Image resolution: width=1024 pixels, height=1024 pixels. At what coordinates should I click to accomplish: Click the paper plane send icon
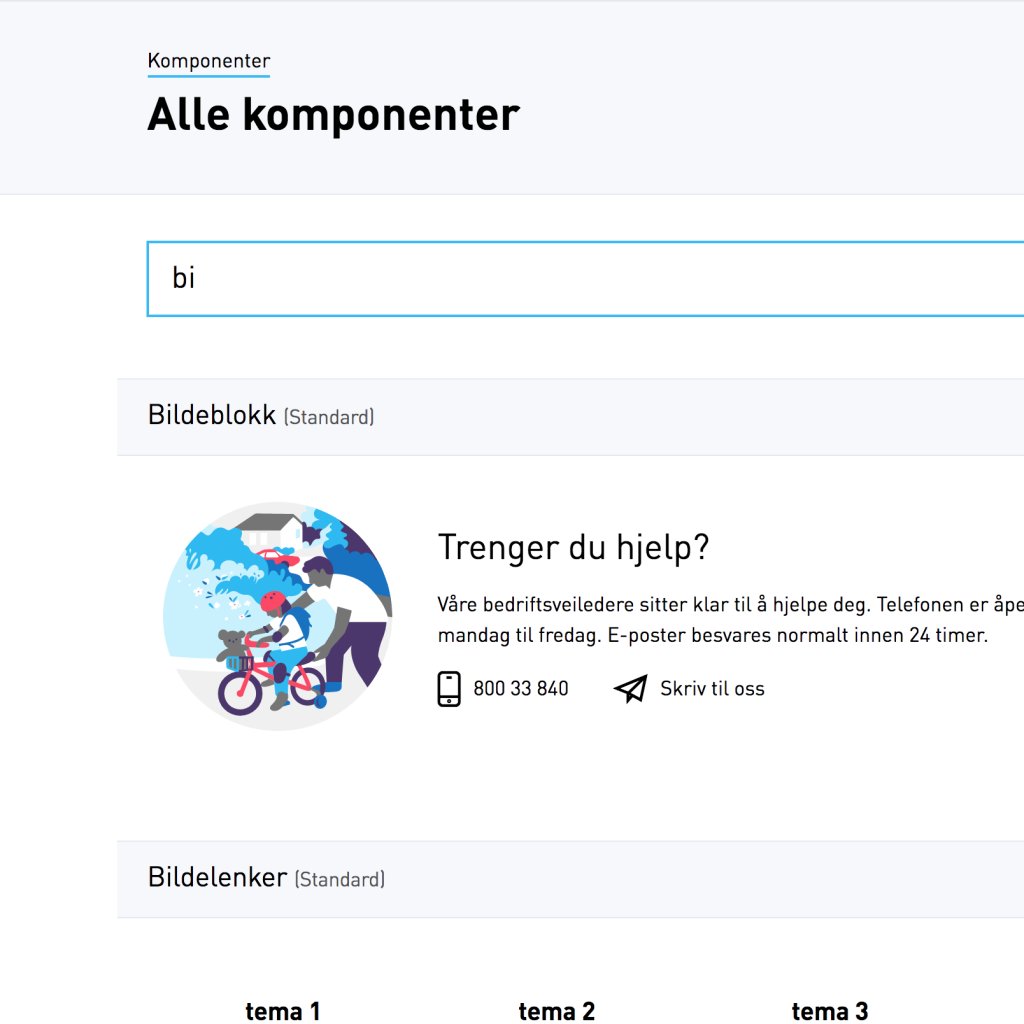coord(630,689)
